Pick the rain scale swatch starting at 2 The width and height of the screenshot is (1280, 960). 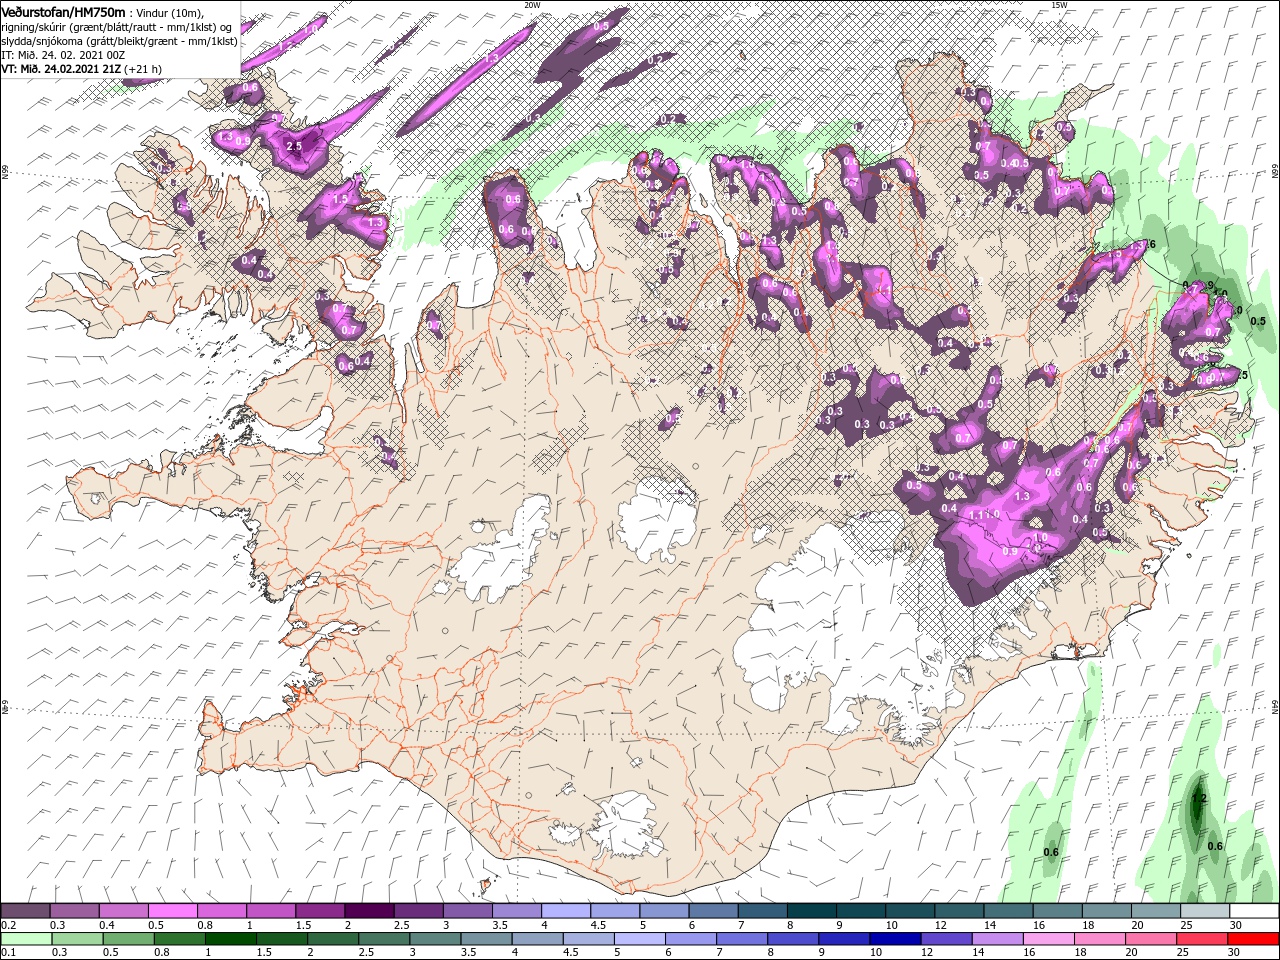pyautogui.click(x=333, y=939)
